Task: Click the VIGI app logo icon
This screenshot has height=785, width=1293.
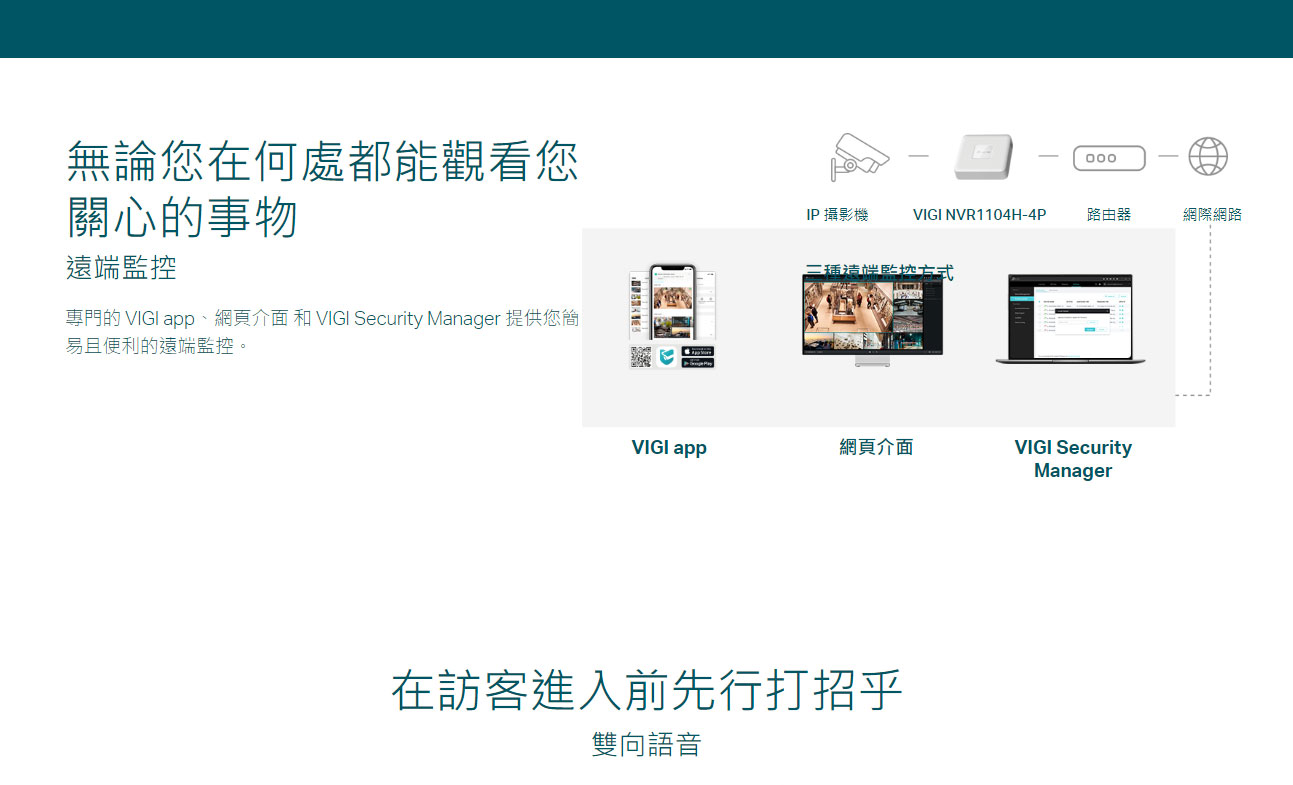Action: (x=666, y=357)
